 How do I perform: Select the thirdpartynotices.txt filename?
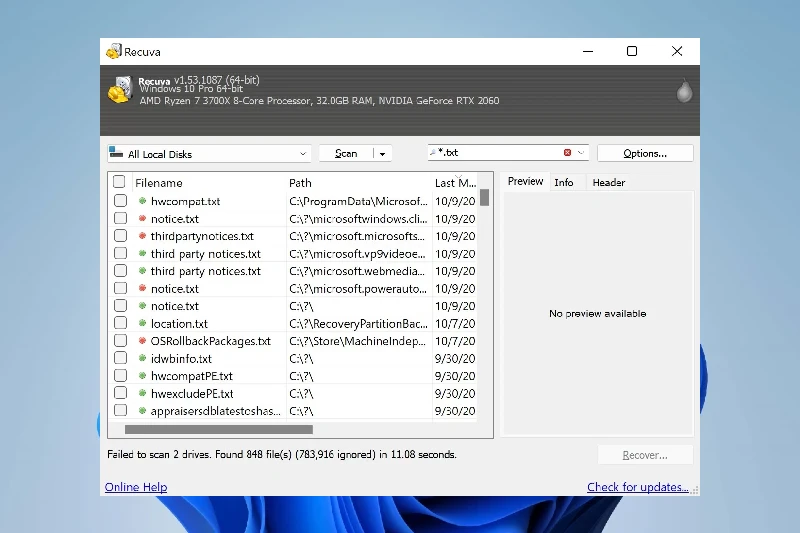(202, 236)
